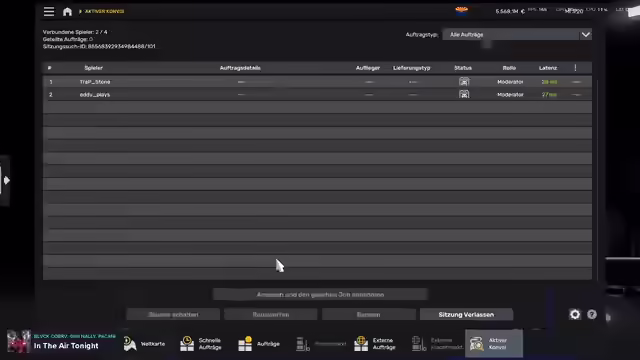Click the Verbundene Spieler: 2 / 4 text
The image size is (640, 360).
(x=75, y=32)
